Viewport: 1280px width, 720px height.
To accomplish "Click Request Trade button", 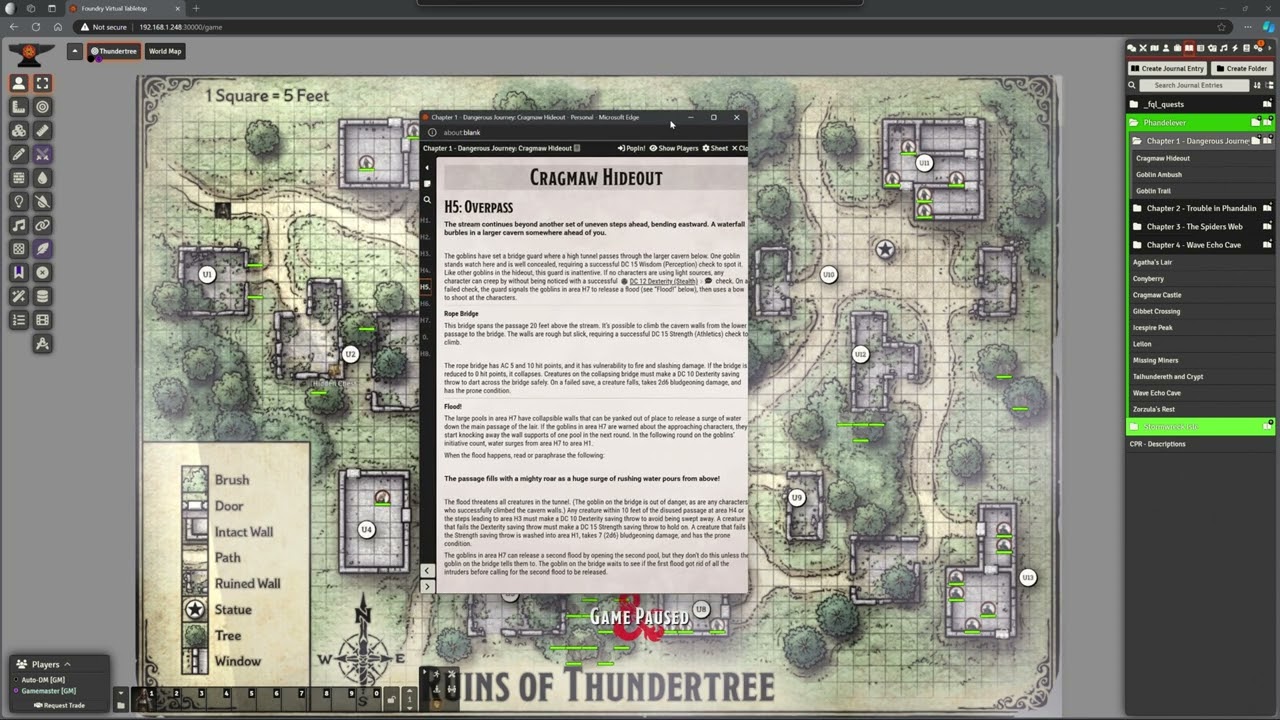I will 59,705.
